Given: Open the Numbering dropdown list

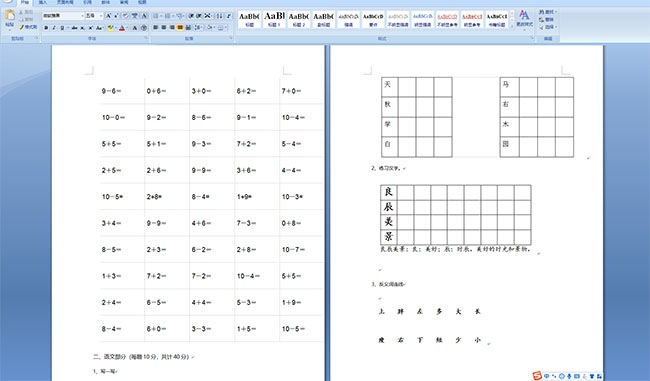Looking at the screenshot, I should pos(173,16).
